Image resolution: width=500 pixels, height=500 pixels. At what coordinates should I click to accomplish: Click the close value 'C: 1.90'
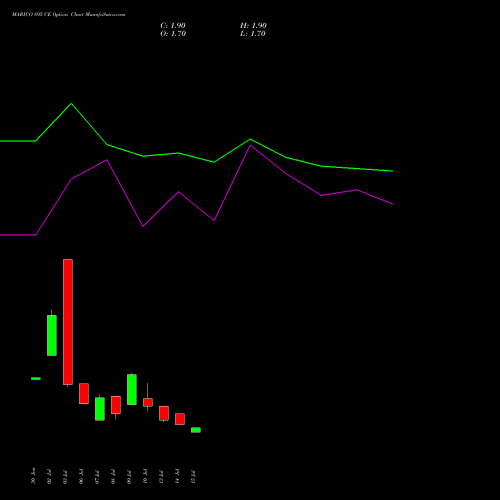point(173,26)
